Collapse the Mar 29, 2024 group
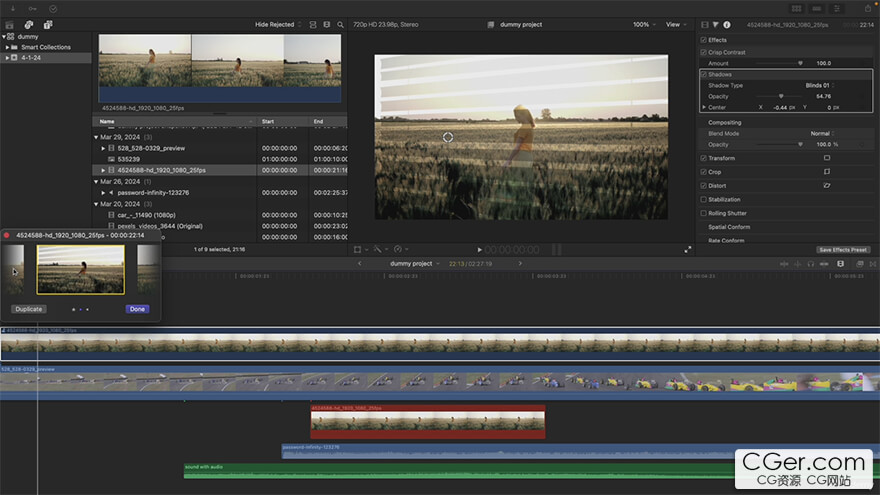Screen dimensions: 880x495 point(96,137)
